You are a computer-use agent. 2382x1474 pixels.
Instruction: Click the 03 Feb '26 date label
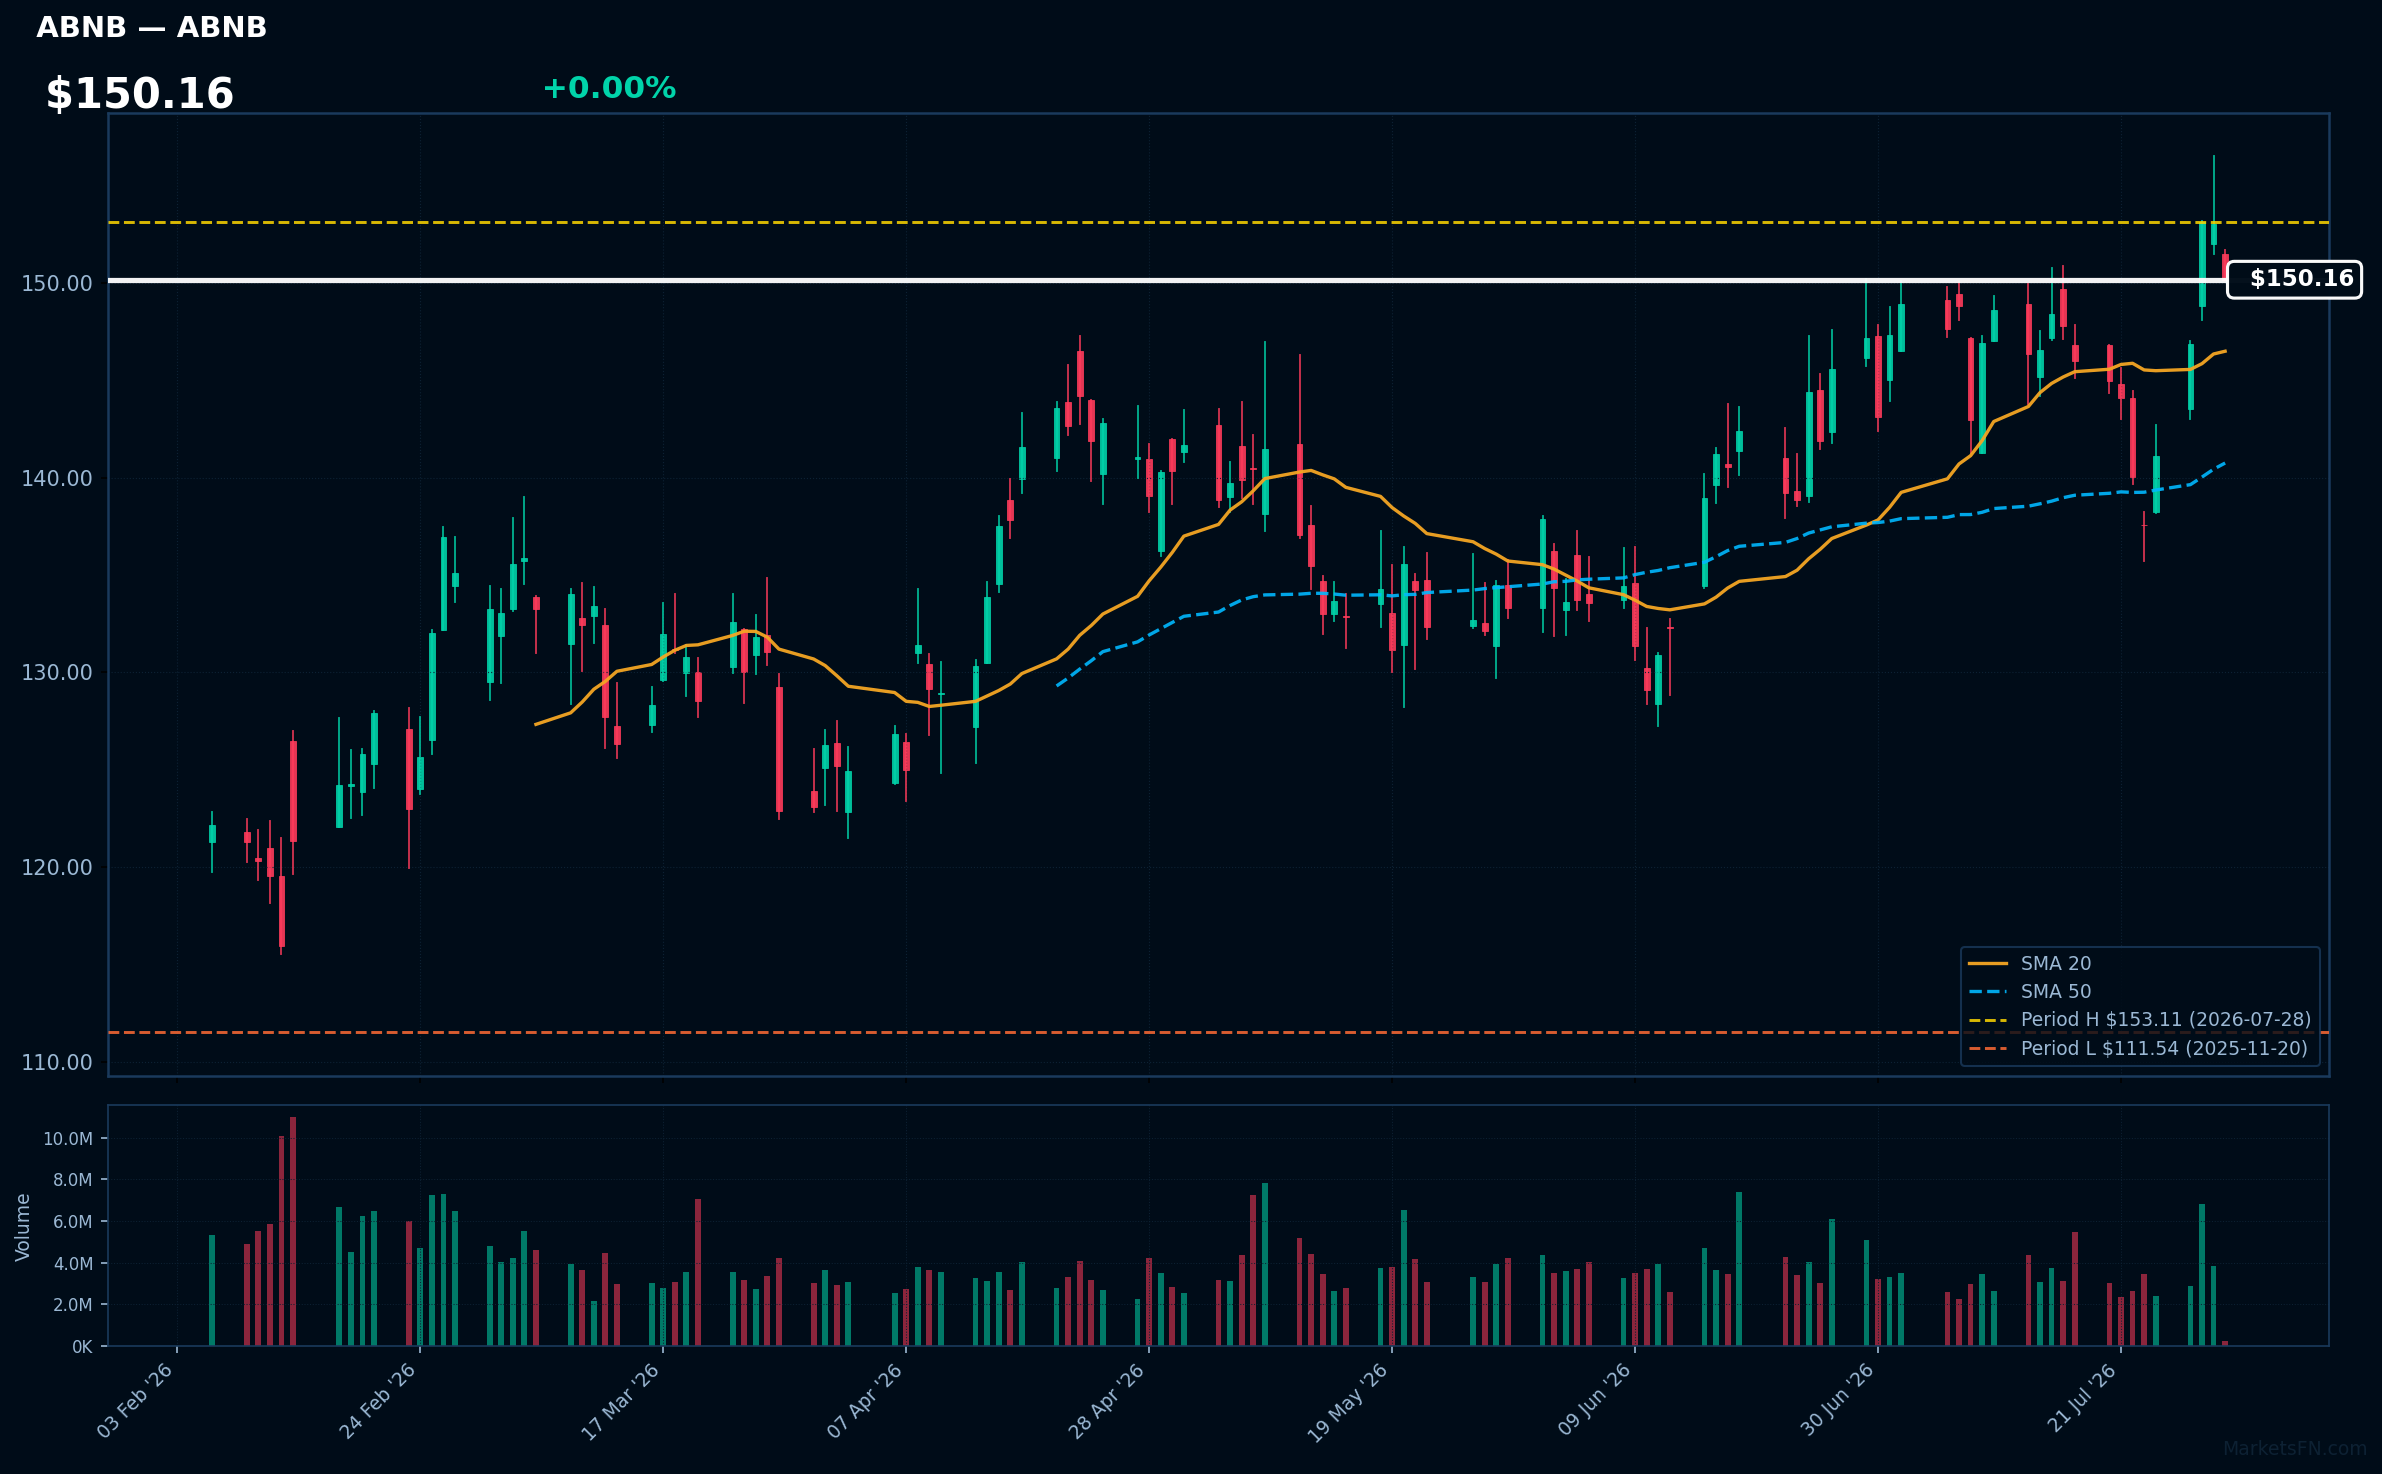[x=135, y=1401]
